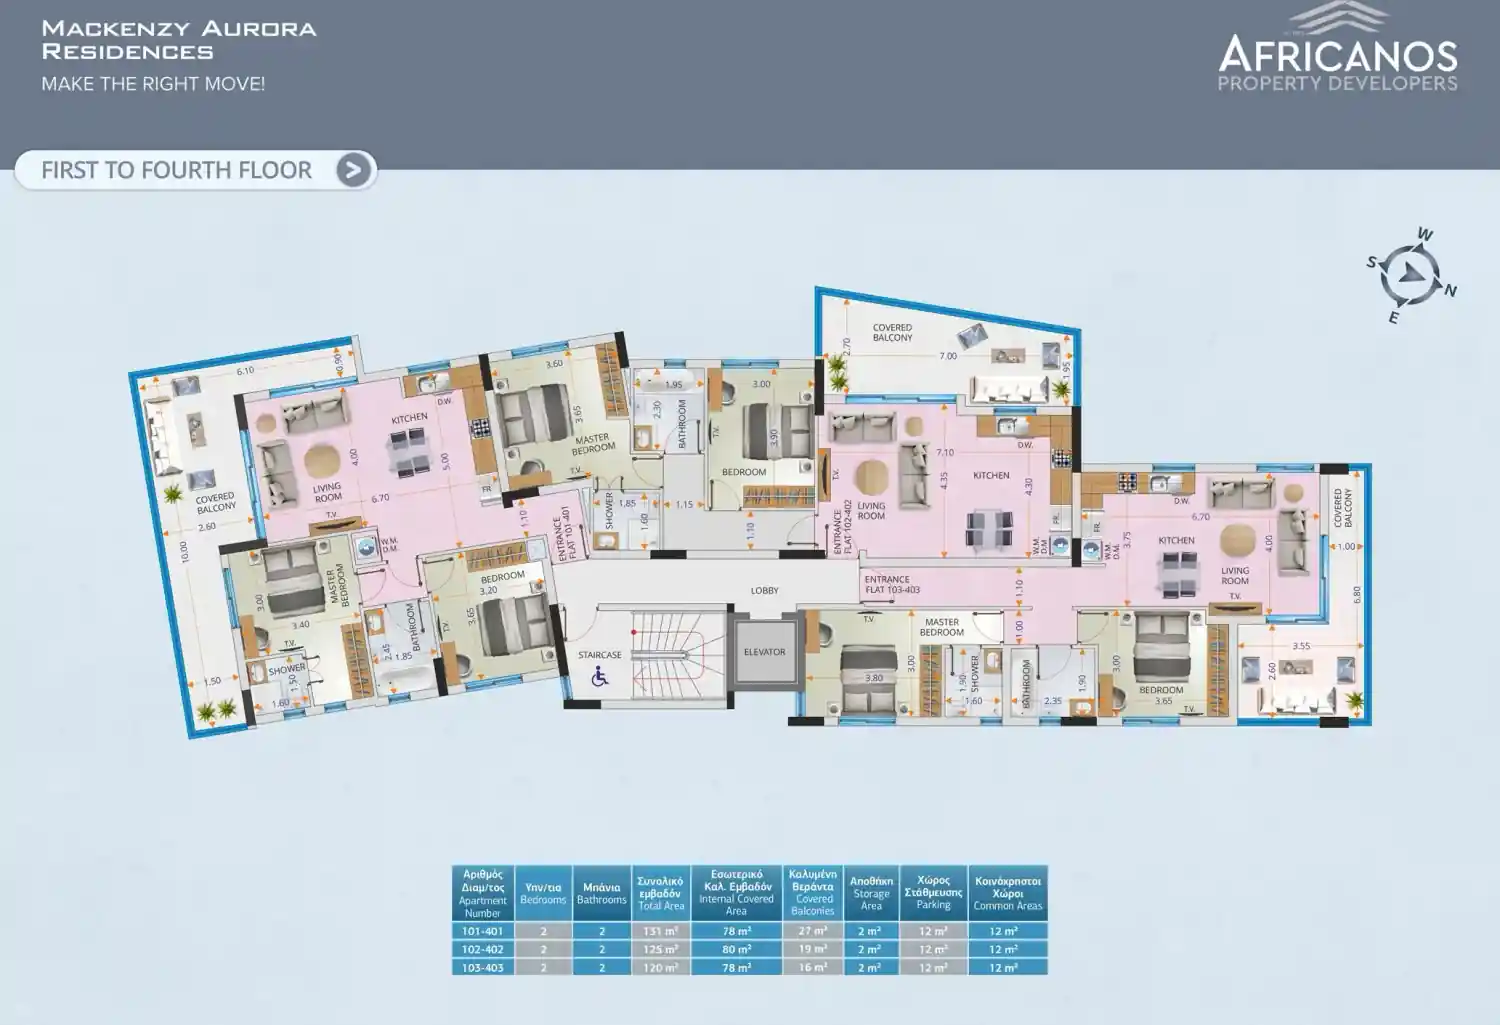Click the Entrance Flat 103-403 label
The image size is (1500, 1025).
tap(892, 585)
